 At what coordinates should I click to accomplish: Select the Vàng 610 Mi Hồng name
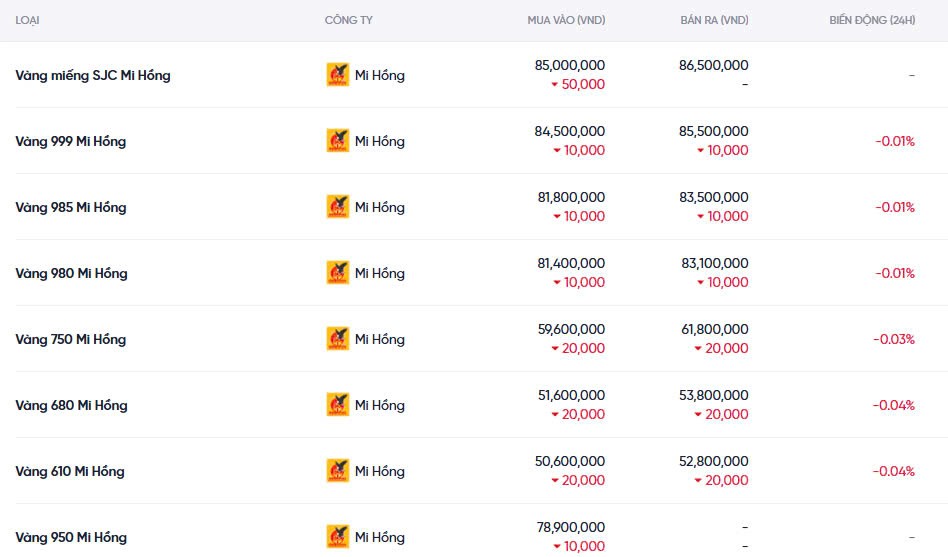71,471
